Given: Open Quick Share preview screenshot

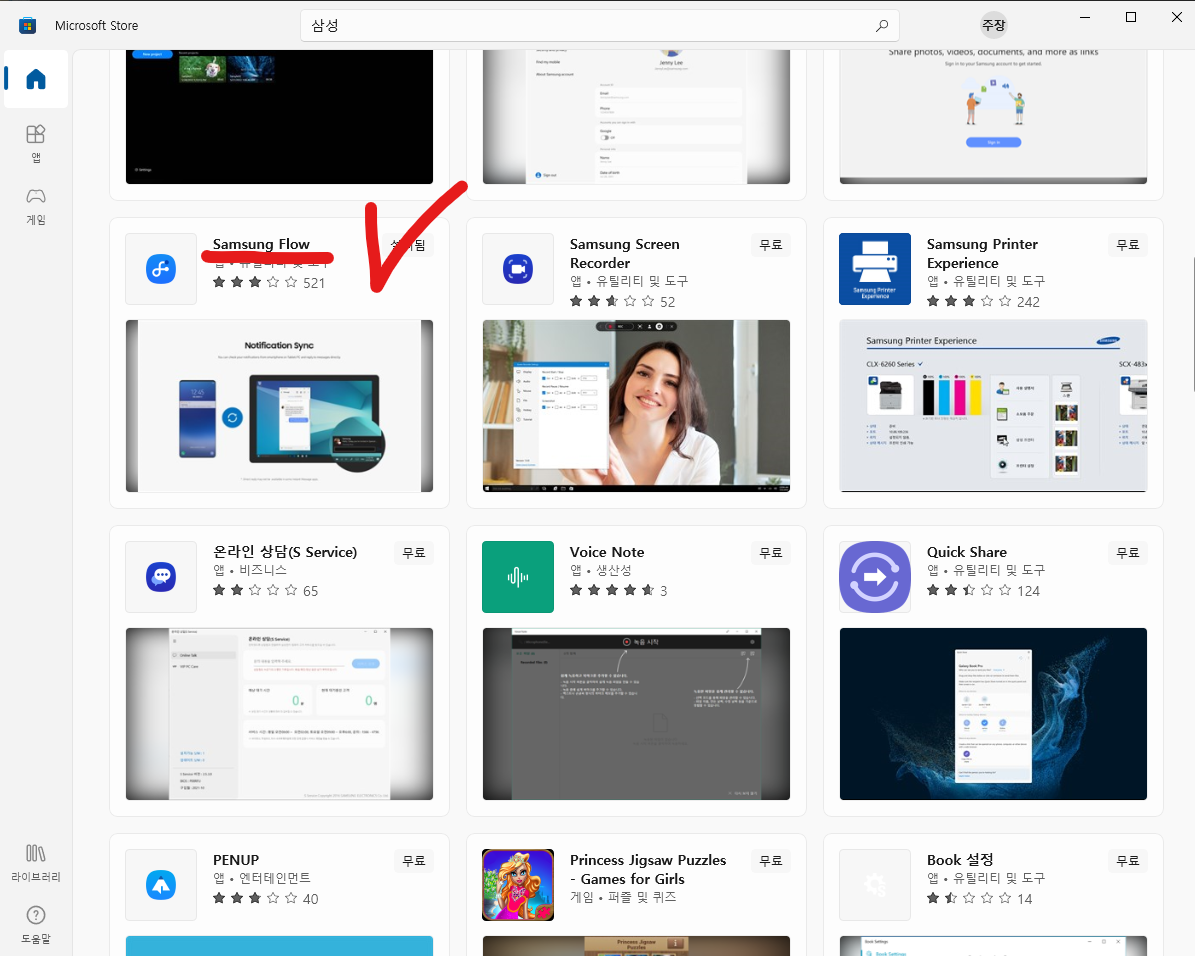Looking at the screenshot, I should point(993,714).
